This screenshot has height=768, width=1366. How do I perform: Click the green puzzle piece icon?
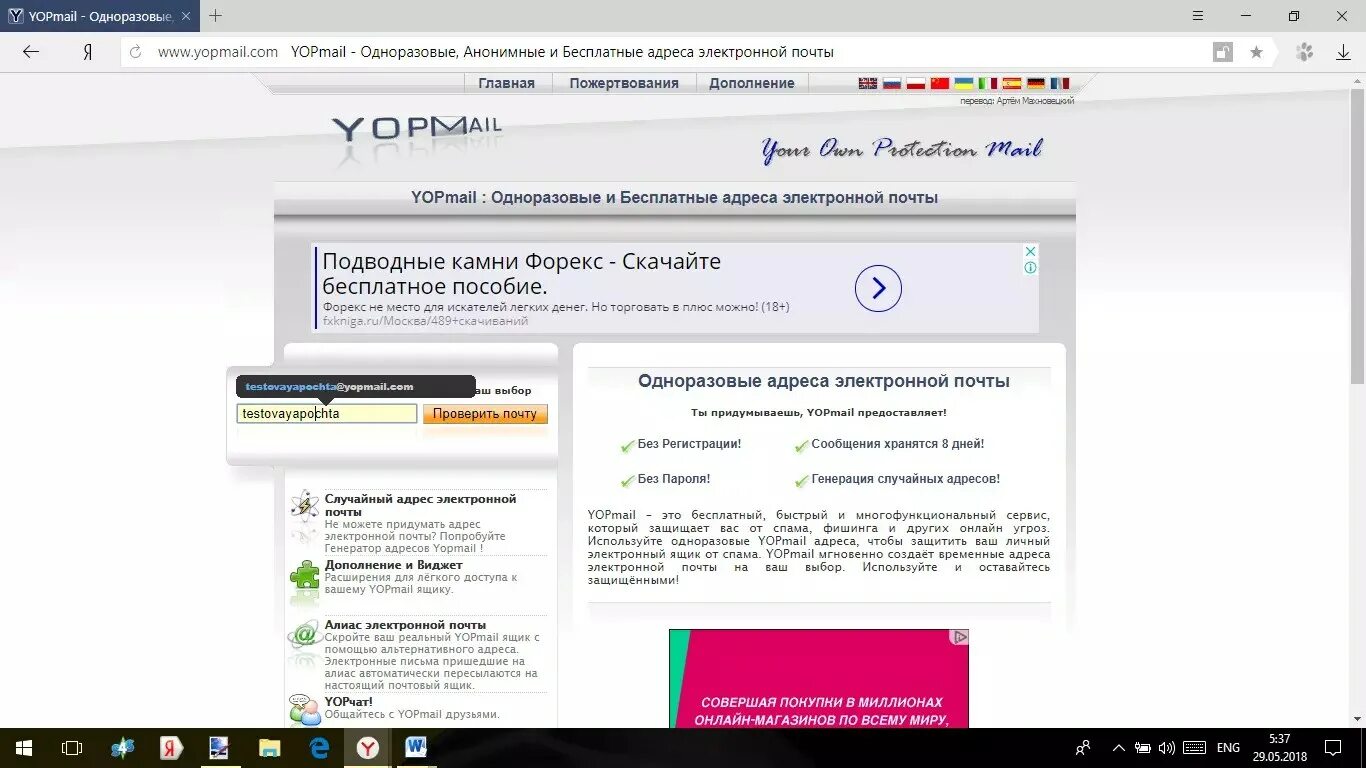click(x=304, y=575)
